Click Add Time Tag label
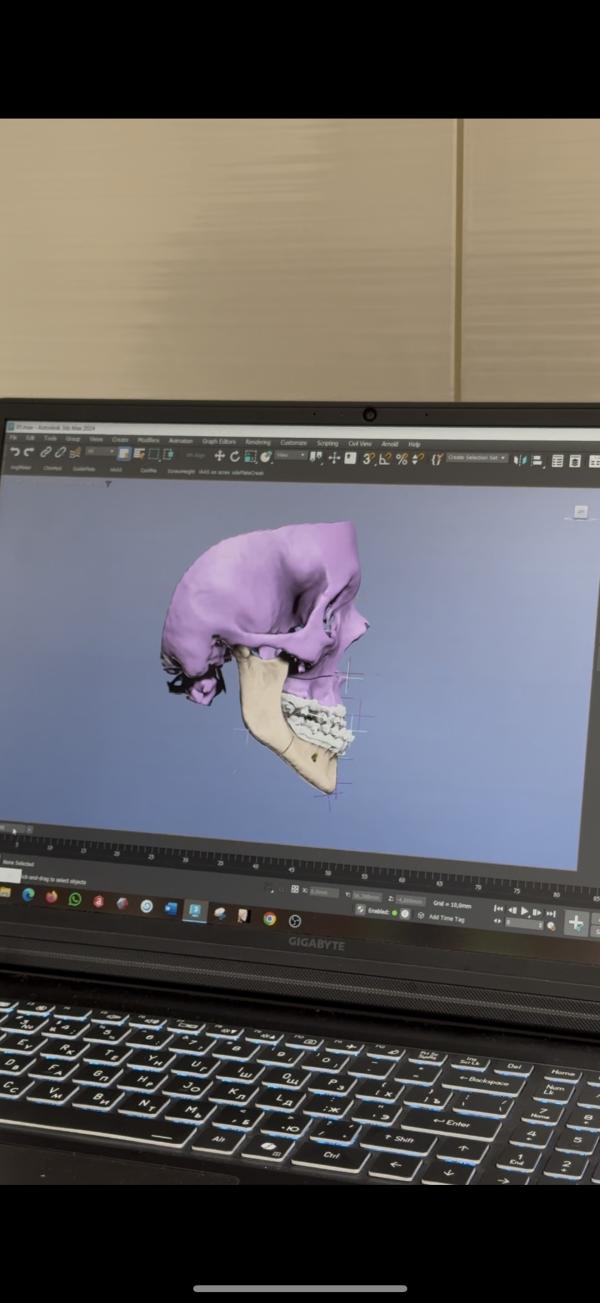Image resolution: width=600 pixels, height=1303 pixels. [446, 918]
